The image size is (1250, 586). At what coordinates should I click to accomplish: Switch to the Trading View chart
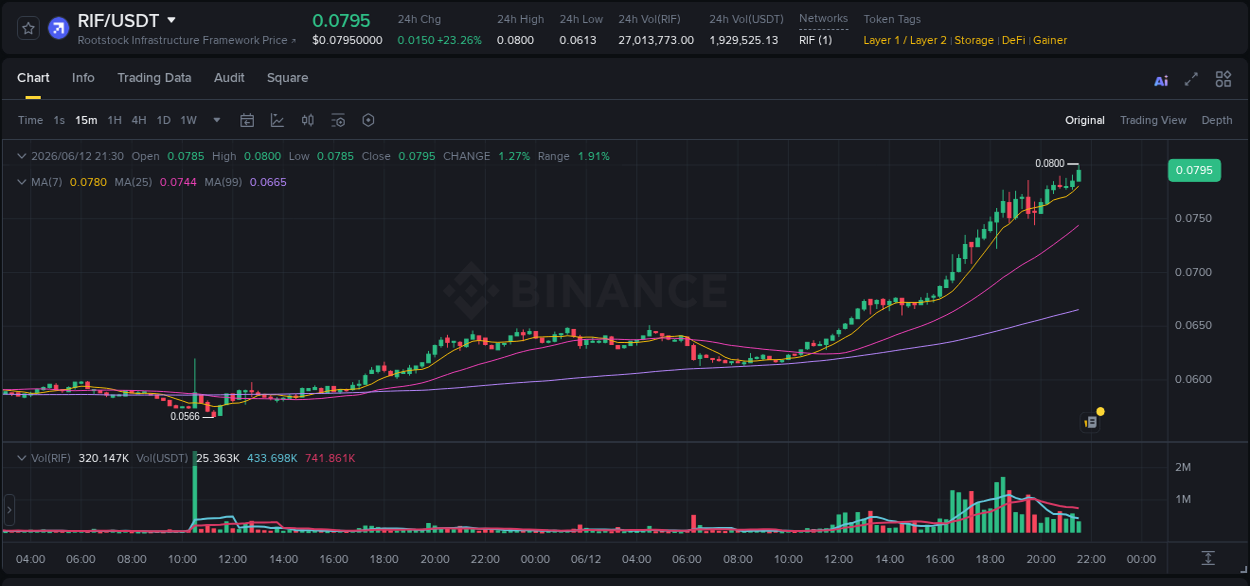(x=1153, y=120)
